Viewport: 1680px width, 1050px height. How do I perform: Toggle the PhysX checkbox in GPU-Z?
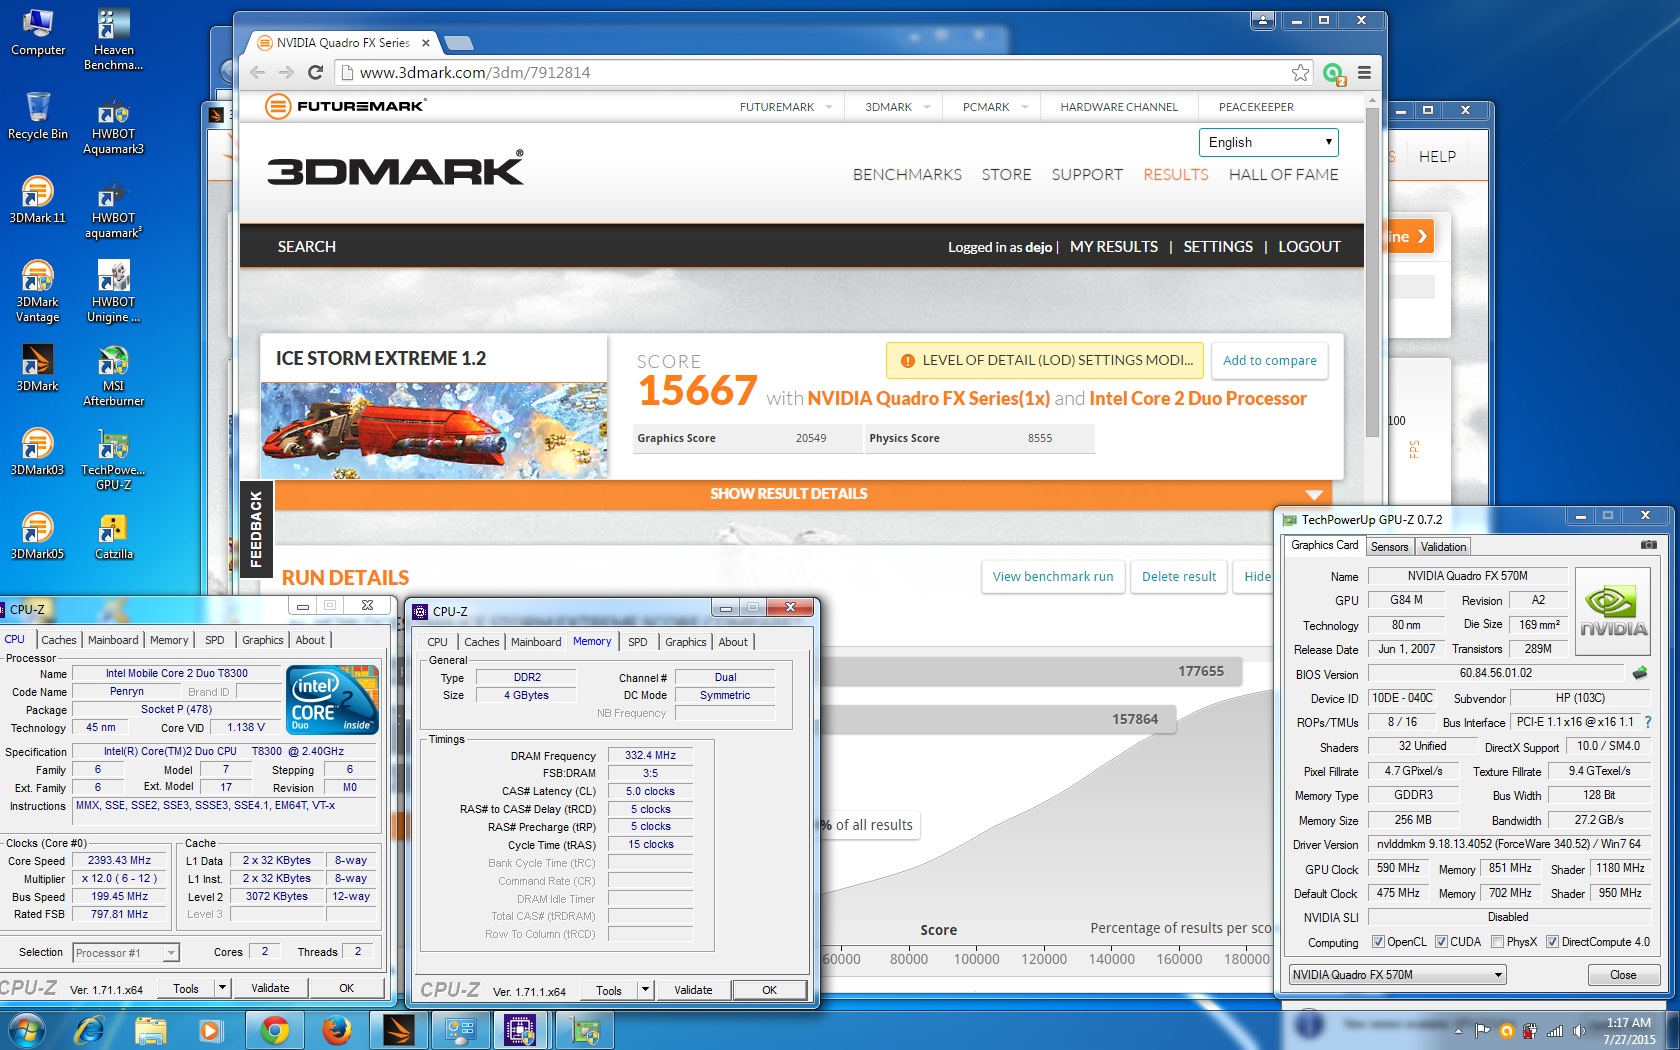[1497, 942]
